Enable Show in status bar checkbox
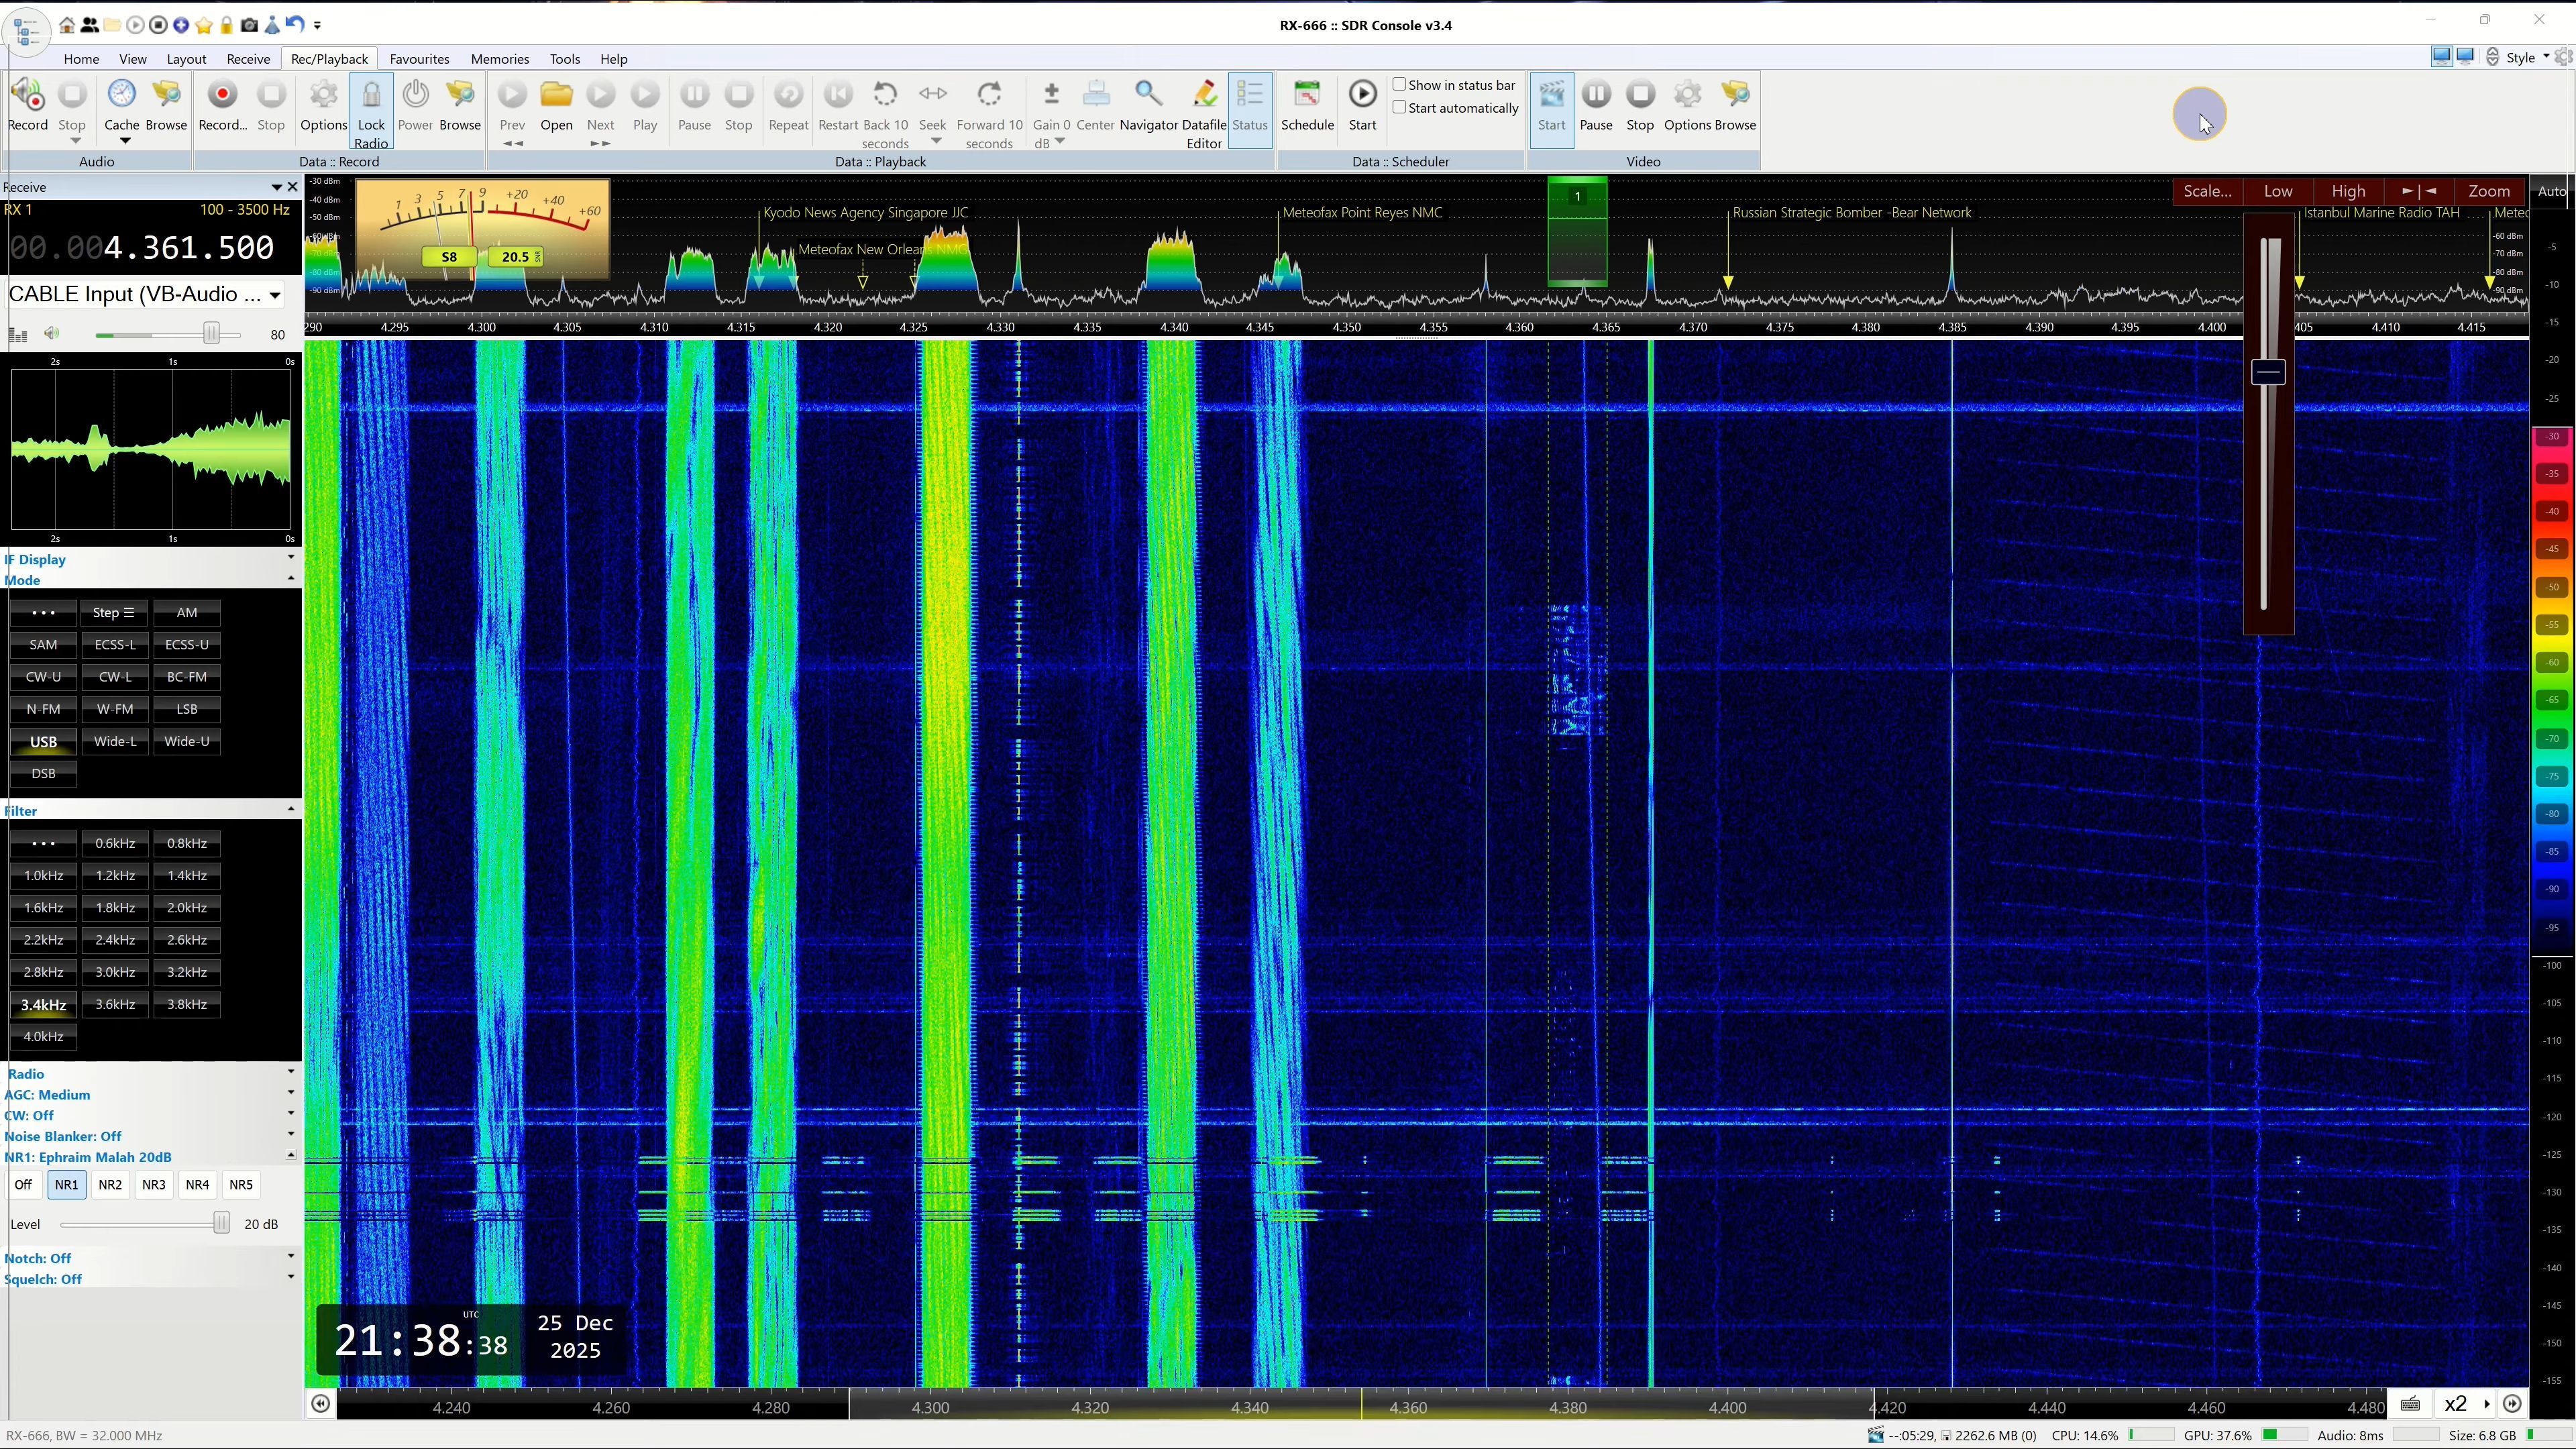The image size is (2576, 1449). click(1400, 85)
